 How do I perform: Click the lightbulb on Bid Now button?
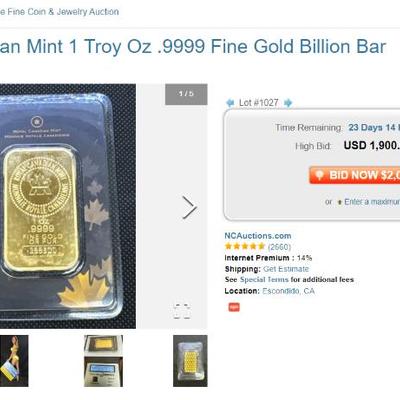point(319,175)
